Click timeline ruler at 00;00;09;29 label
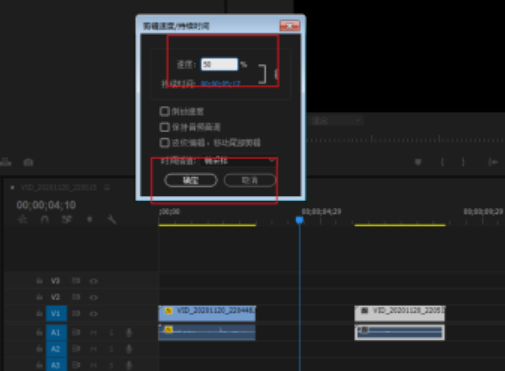The height and width of the screenshot is (371, 505). (x=483, y=212)
